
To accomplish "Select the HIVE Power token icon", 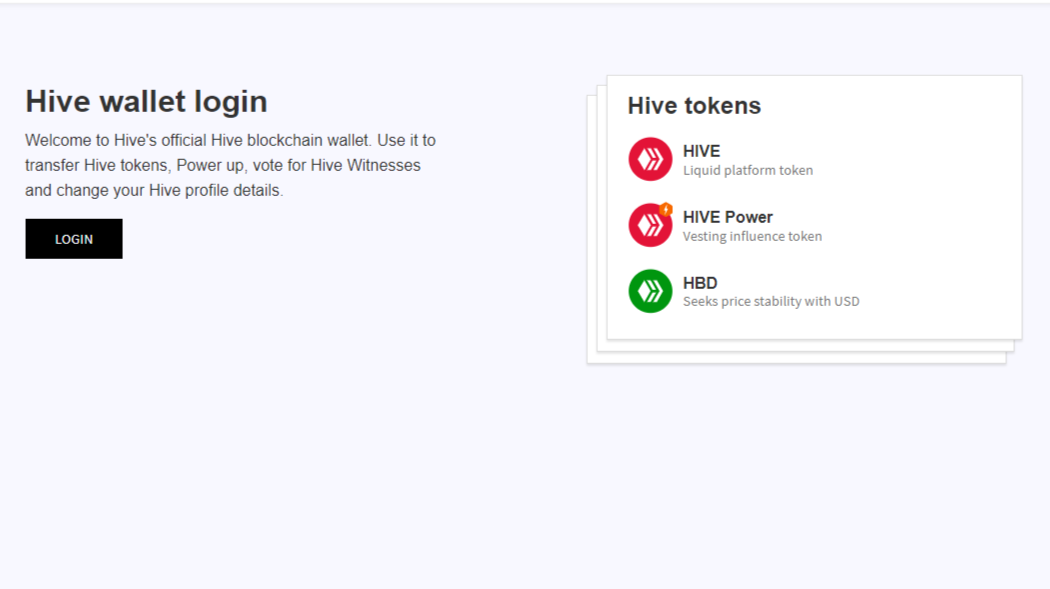I will [x=648, y=225].
